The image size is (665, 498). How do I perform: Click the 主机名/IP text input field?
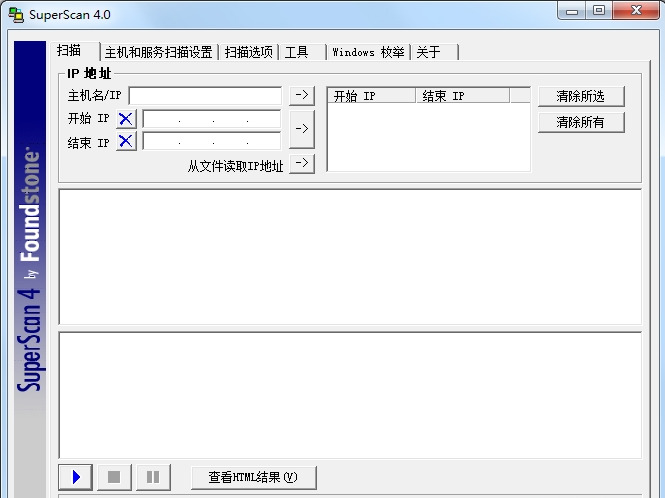205,95
